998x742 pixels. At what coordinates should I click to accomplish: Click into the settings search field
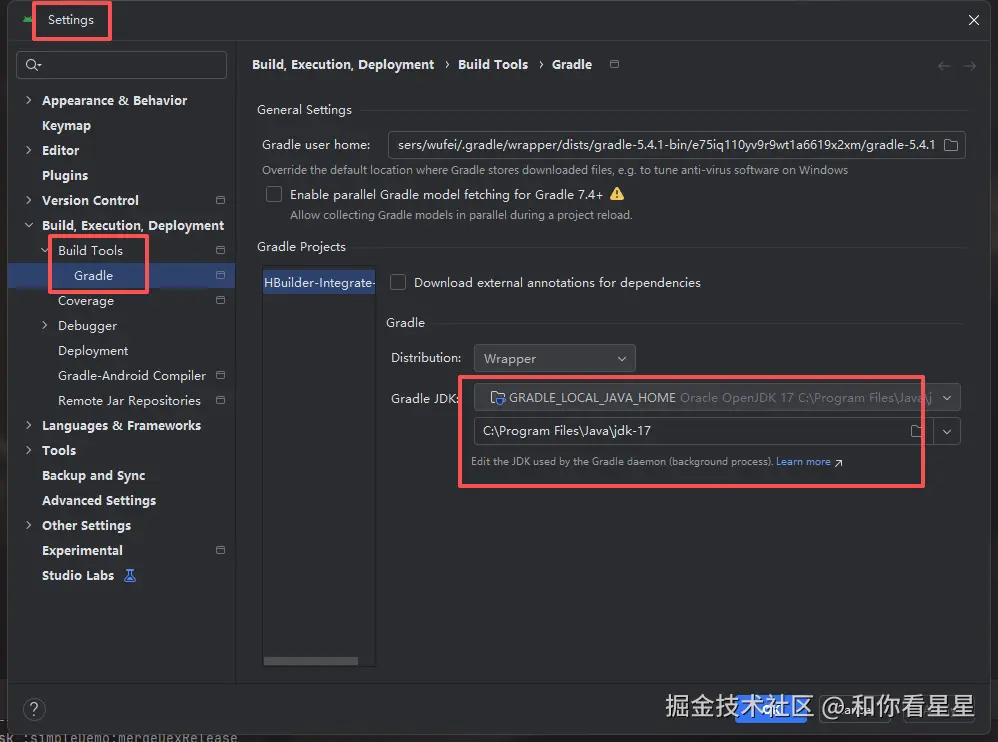122,65
